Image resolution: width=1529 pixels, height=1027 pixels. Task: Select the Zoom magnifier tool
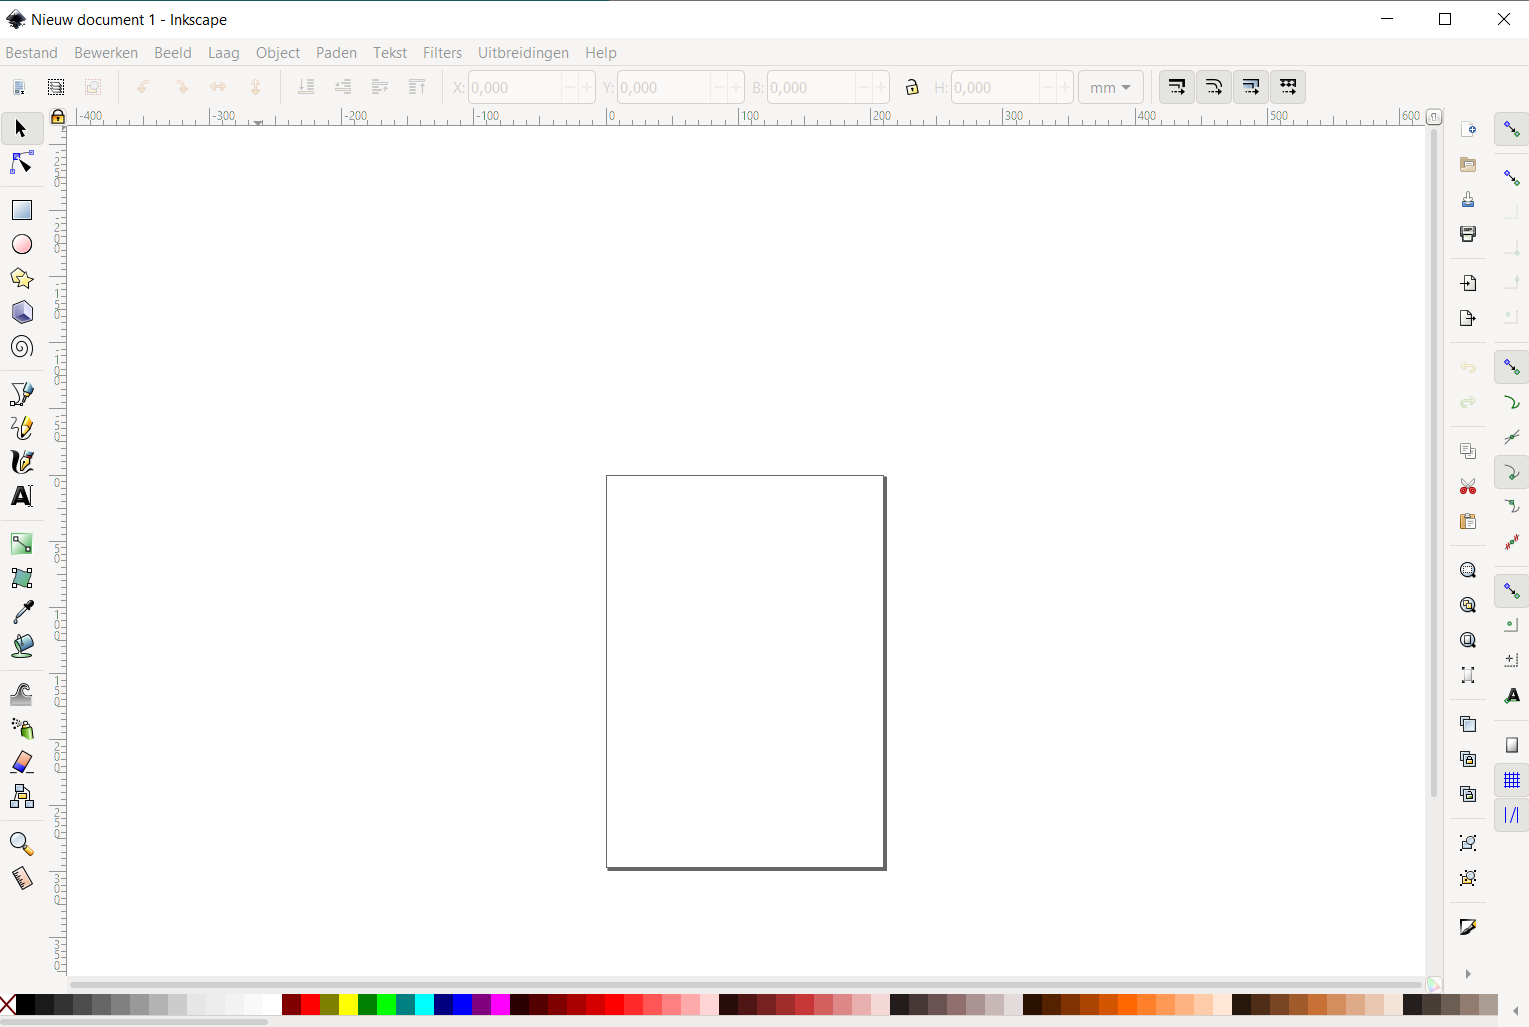22,845
